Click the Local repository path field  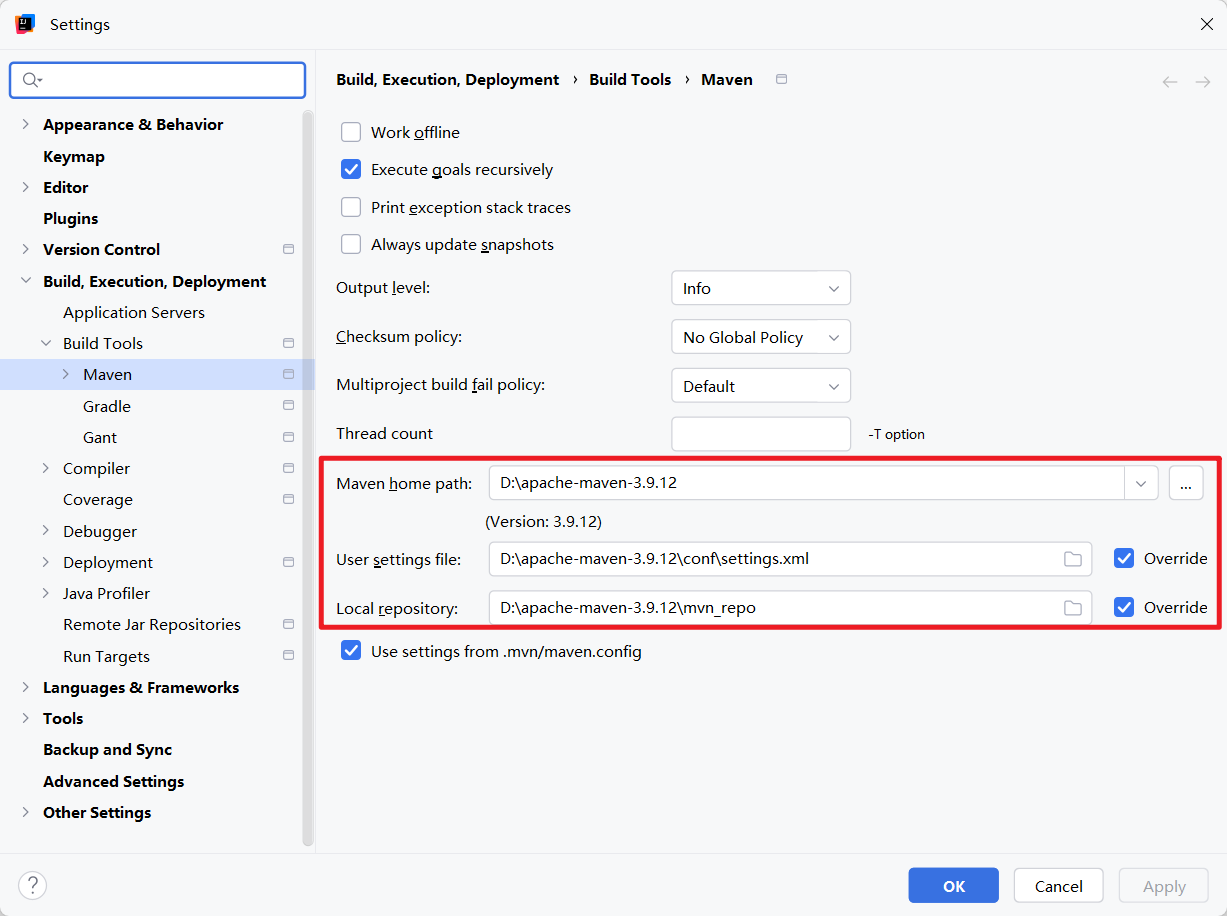(790, 607)
